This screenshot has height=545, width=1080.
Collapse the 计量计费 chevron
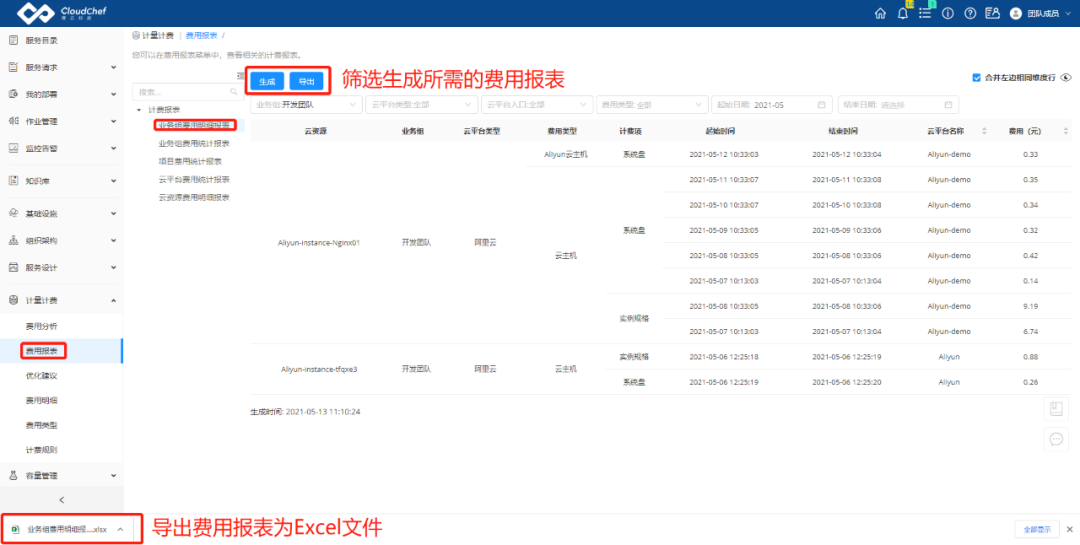click(x=114, y=300)
